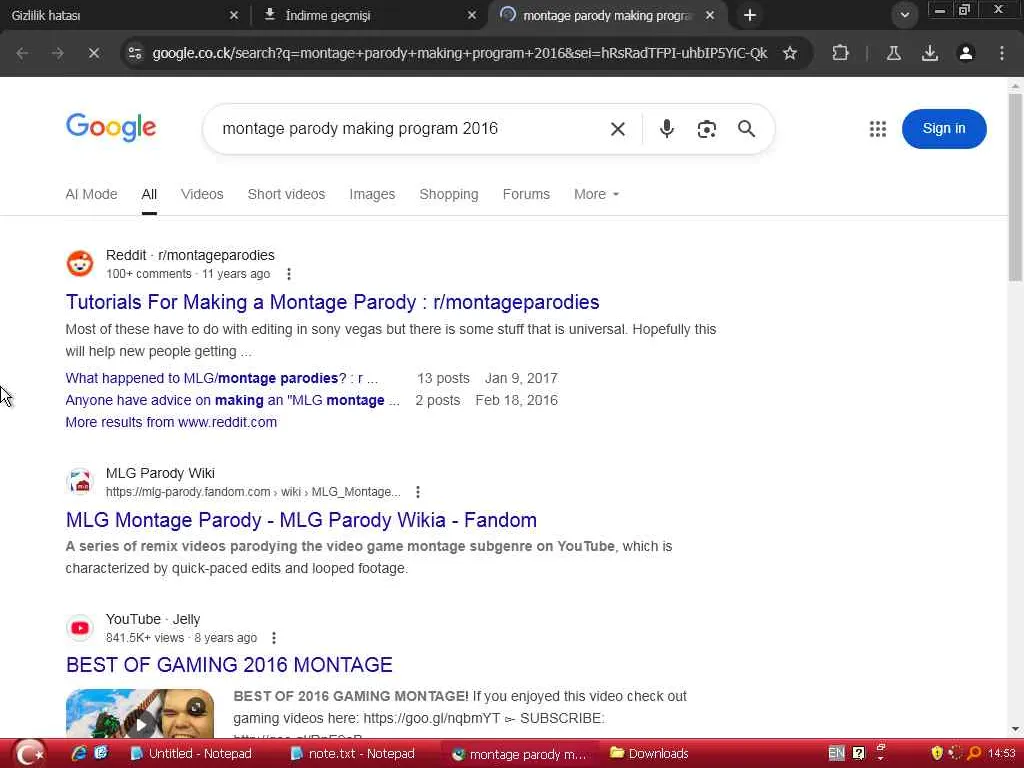Click the Google logo
The height and width of the screenshot is (768, 1024).
[111, 127]
